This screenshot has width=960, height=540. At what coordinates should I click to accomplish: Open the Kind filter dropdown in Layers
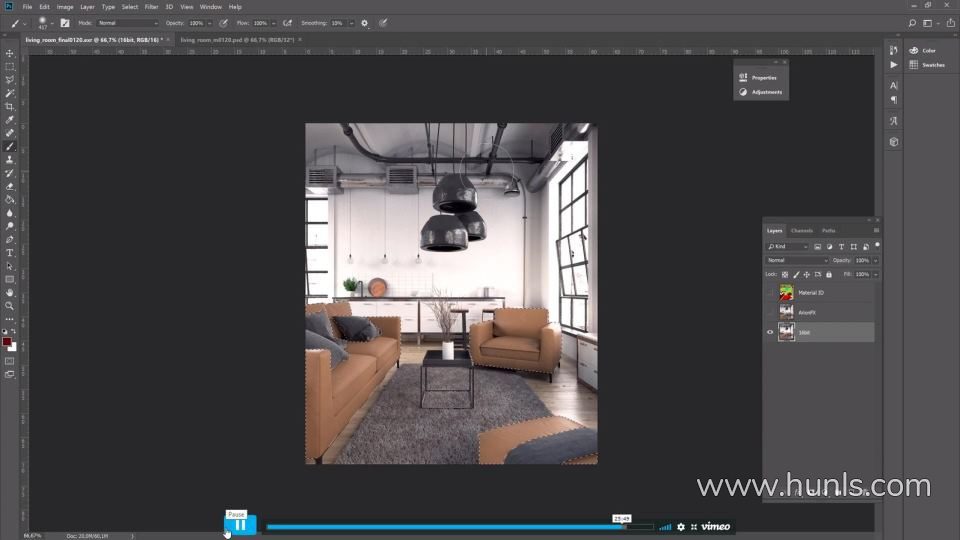[787, 246]
